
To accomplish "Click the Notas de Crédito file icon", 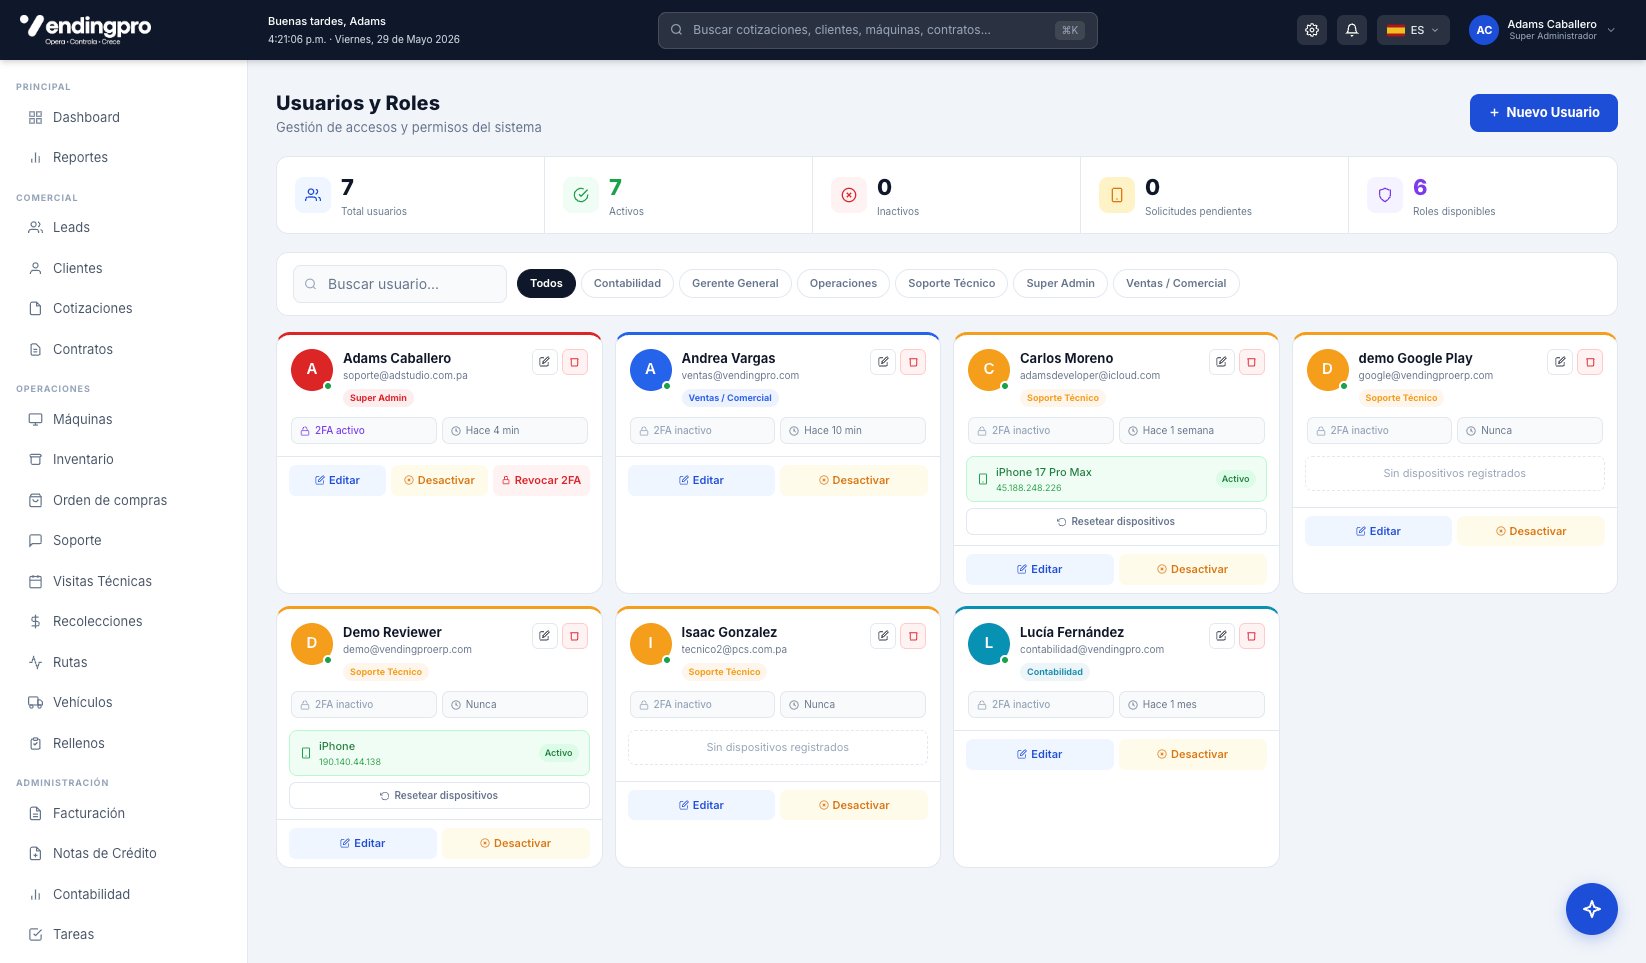I will coord(35,853).
